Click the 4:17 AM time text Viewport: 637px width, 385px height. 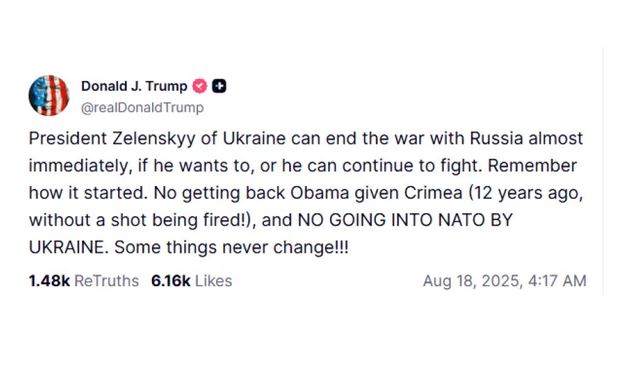(x=557, y=281)
